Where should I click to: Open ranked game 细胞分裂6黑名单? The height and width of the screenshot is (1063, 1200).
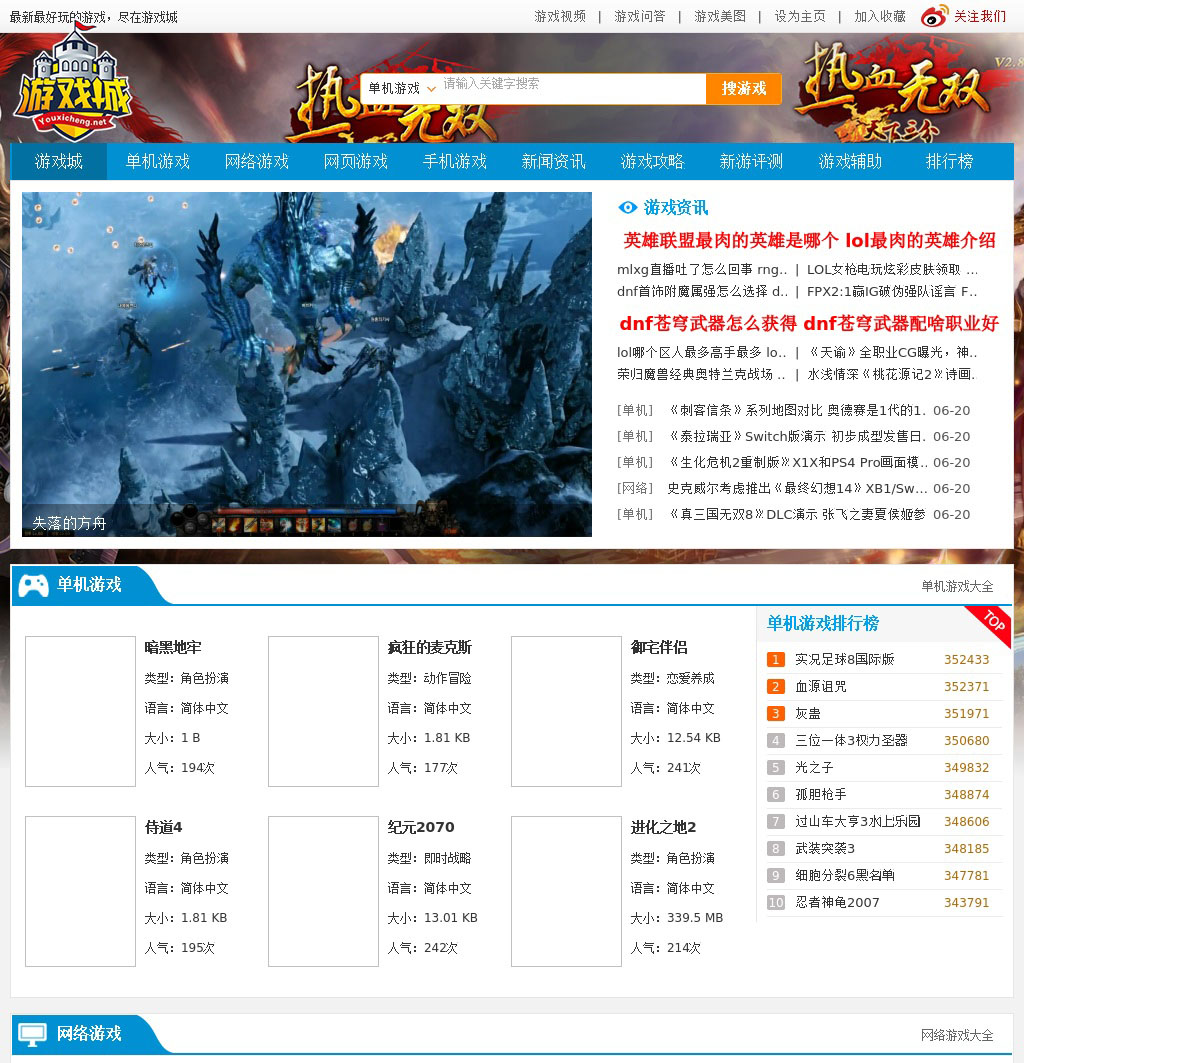click(x=845, y=875)
